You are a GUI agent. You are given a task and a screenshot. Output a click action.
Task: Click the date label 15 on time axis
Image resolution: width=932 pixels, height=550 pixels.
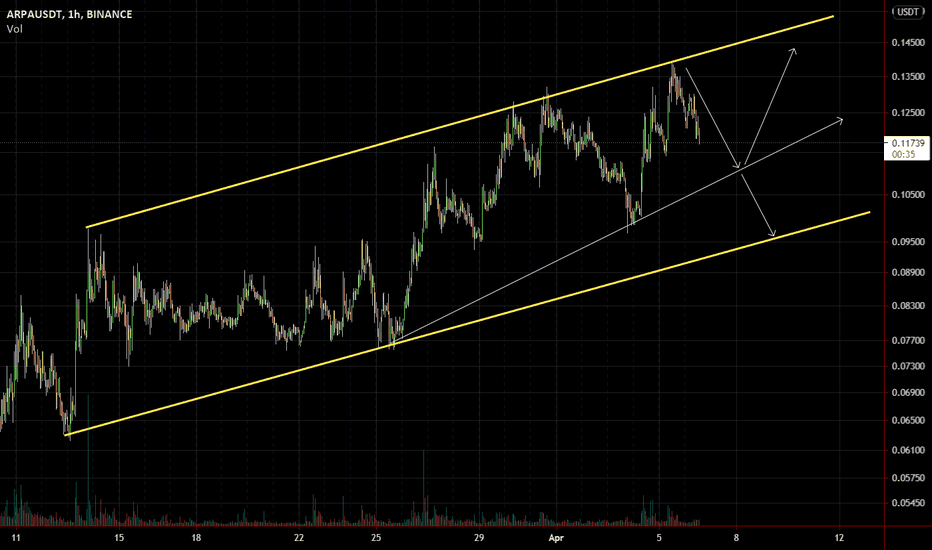[119, 538]
